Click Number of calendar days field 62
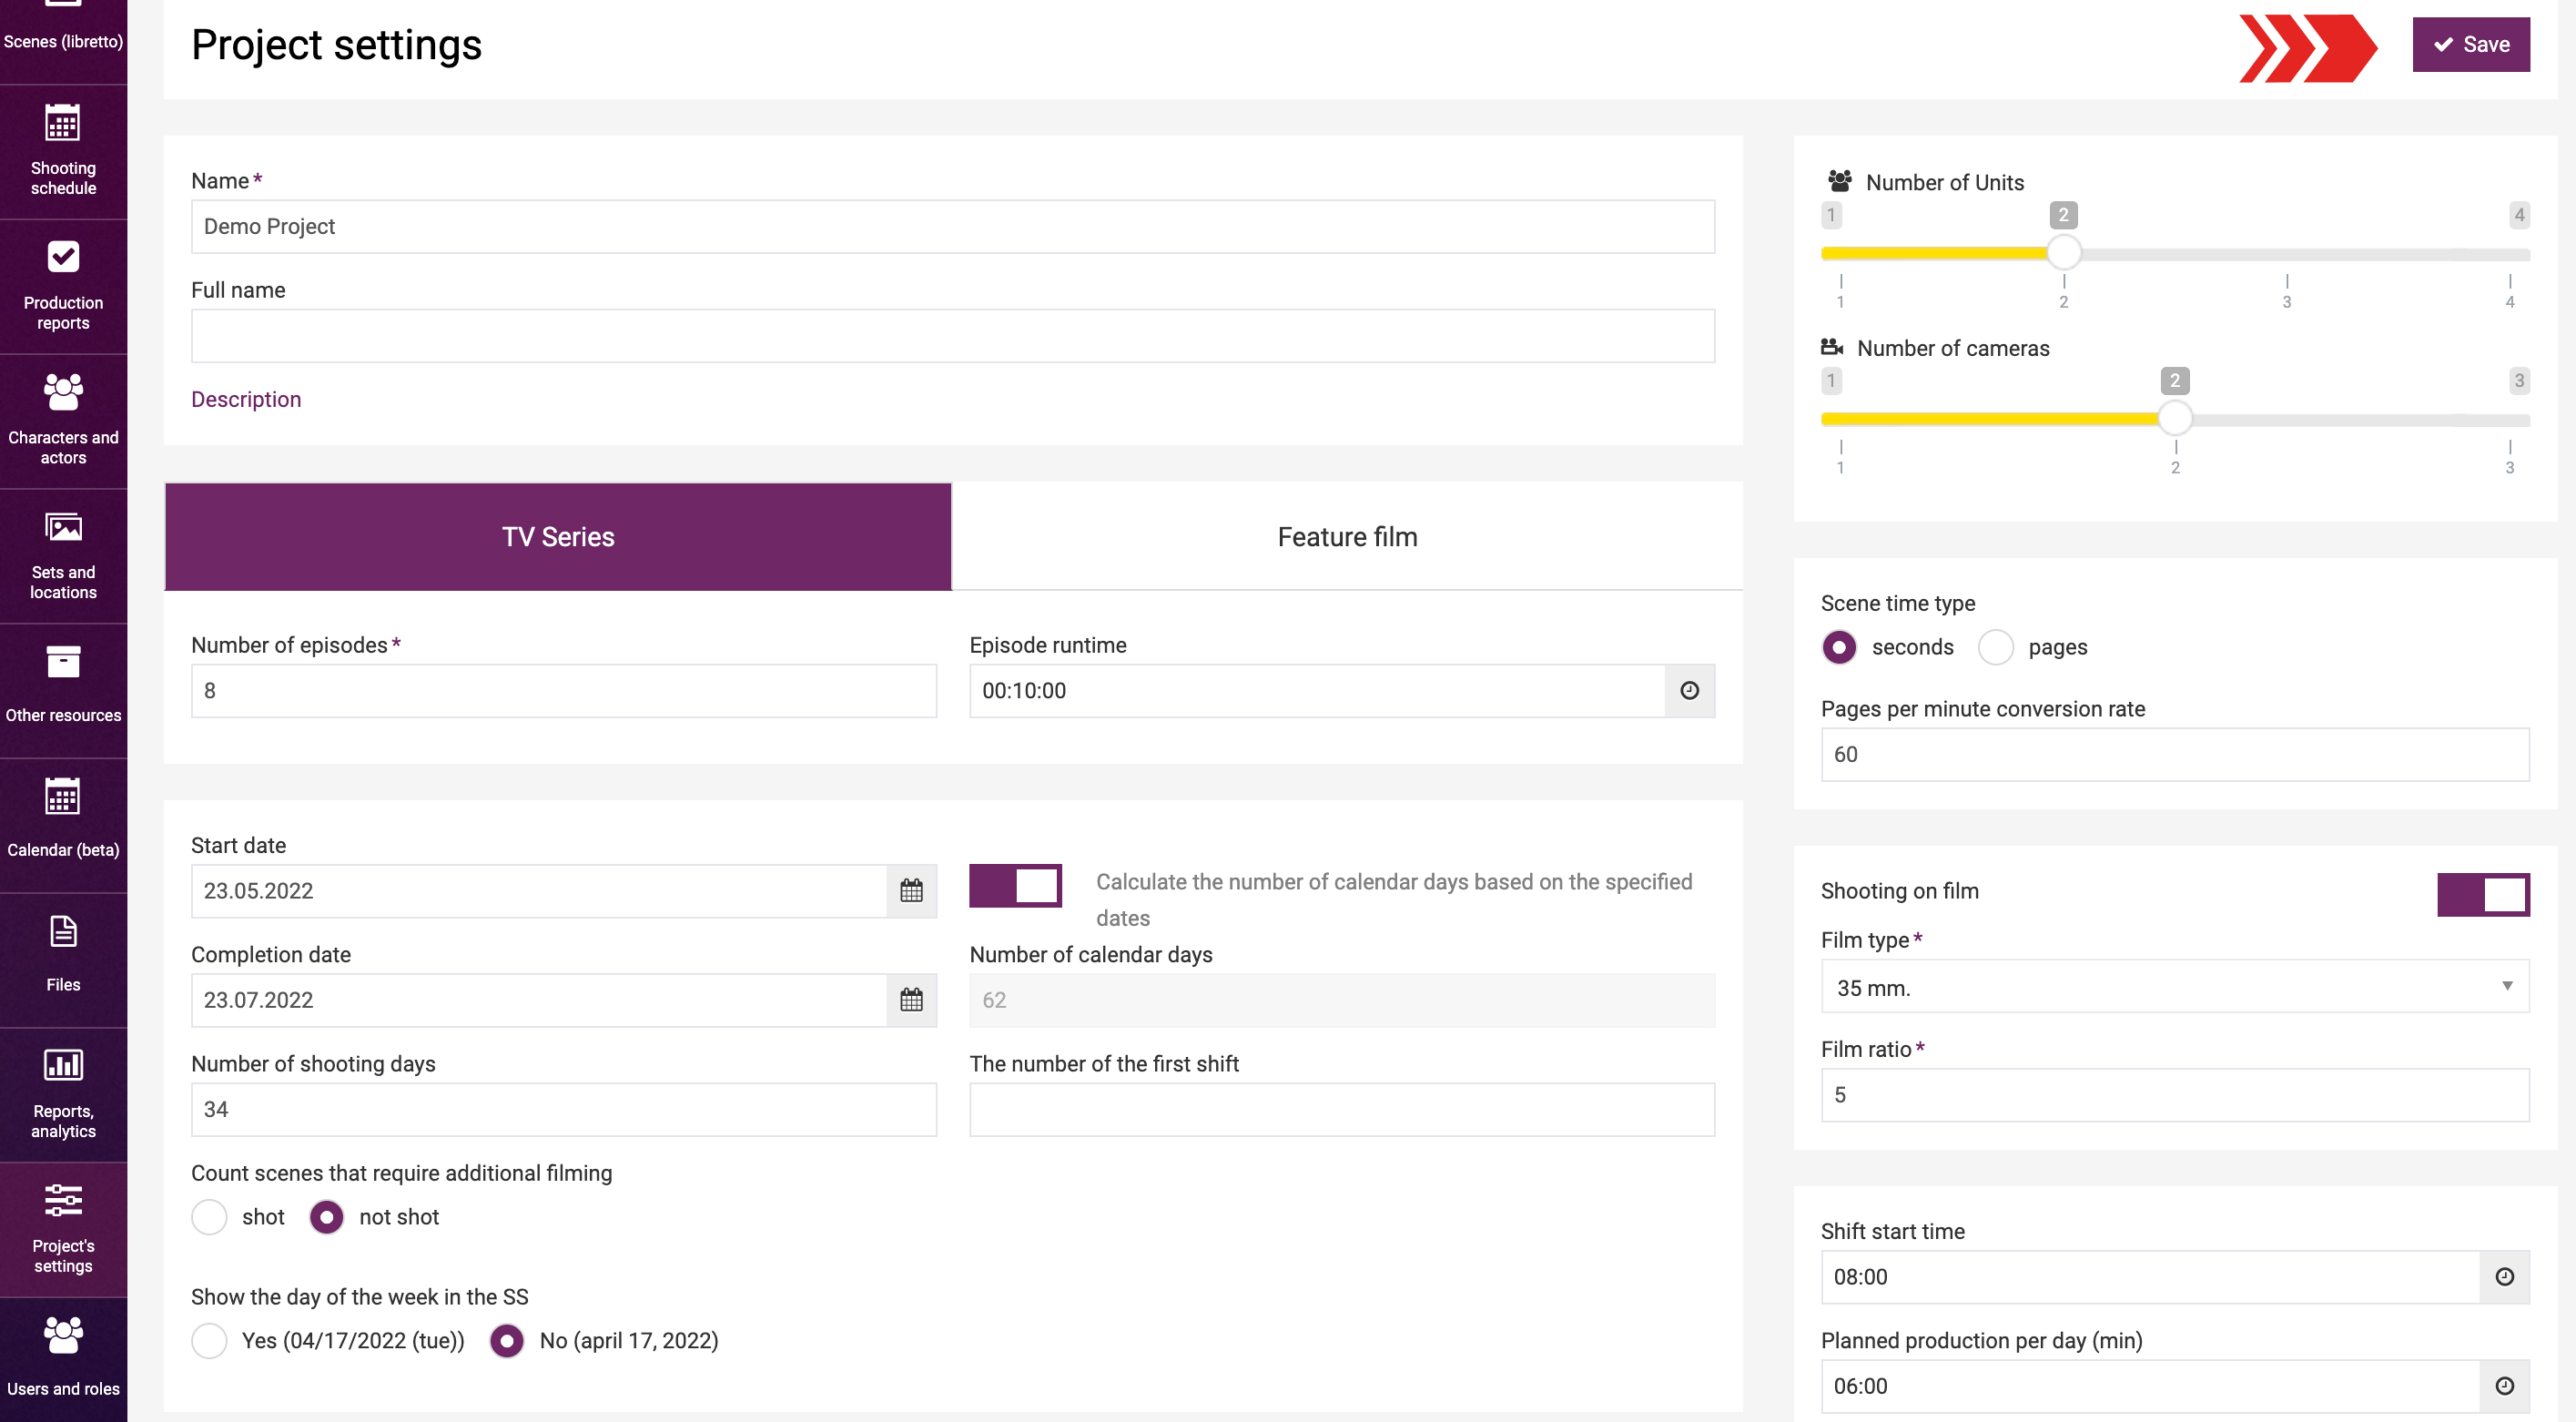2576x1422 pixels. pyautogui.click(x=1342, y=1000)
